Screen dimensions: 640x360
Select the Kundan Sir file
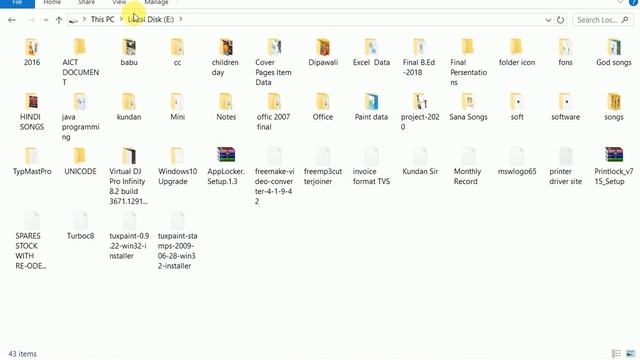point(420,162)
